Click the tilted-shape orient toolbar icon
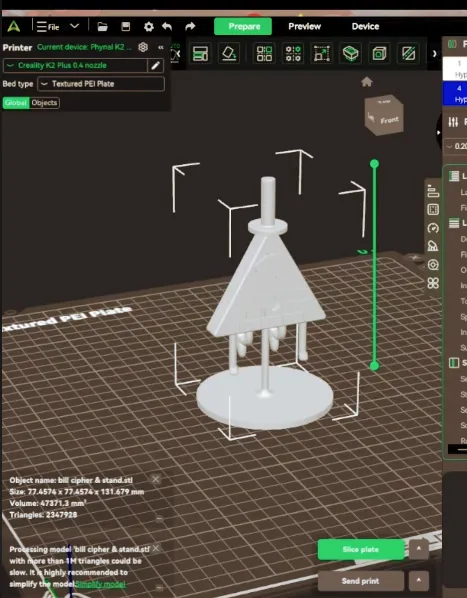 coord(229,53)
